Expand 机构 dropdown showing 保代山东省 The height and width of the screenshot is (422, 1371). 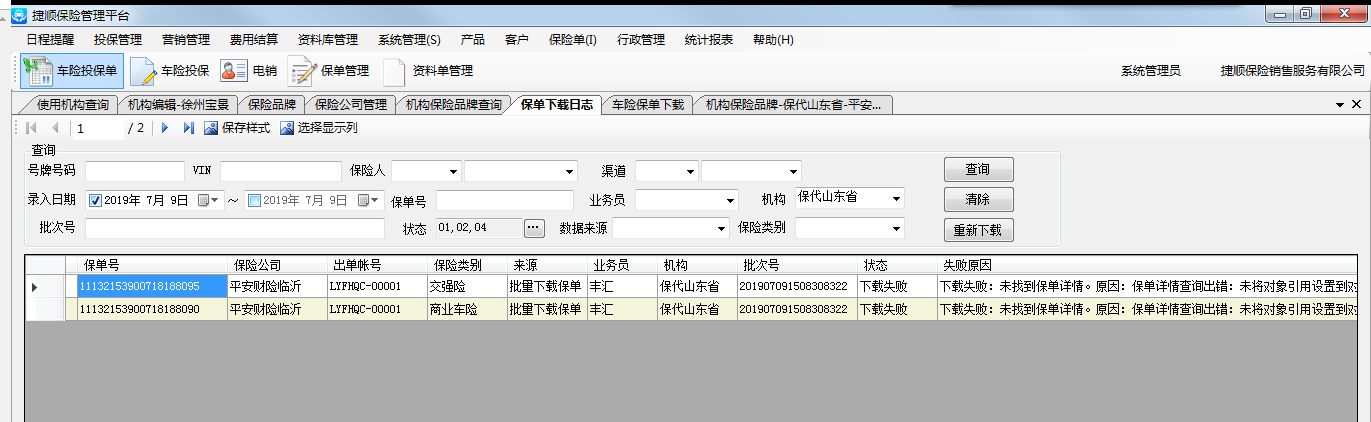(896, 197)
